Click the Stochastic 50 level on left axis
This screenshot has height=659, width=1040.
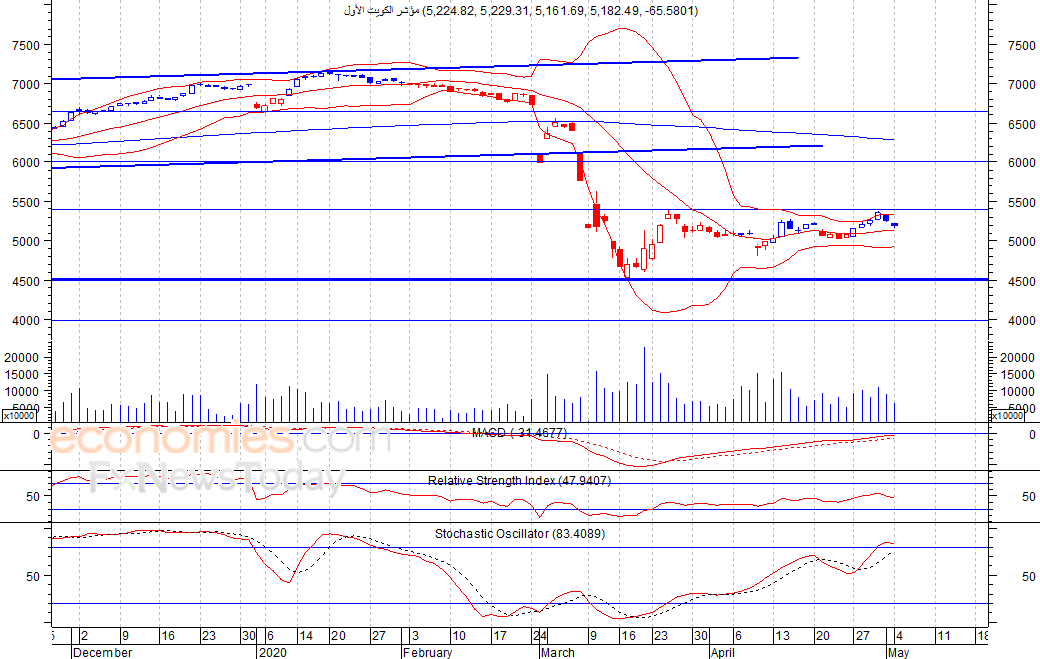pyautogui.click(x=33, y=577)
